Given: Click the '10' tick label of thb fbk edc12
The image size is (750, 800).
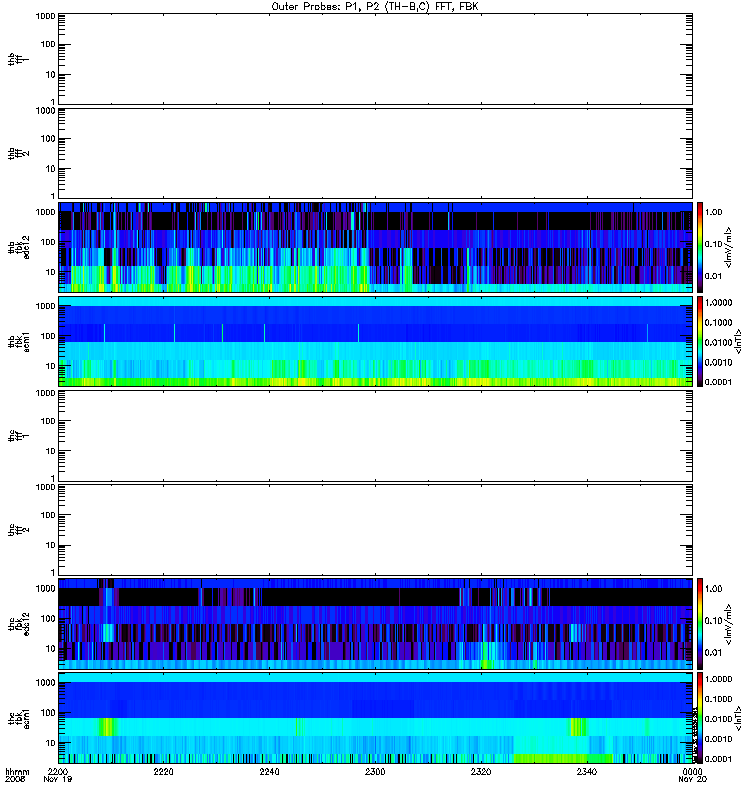Looking at the screenshot, I should point(51,272).
